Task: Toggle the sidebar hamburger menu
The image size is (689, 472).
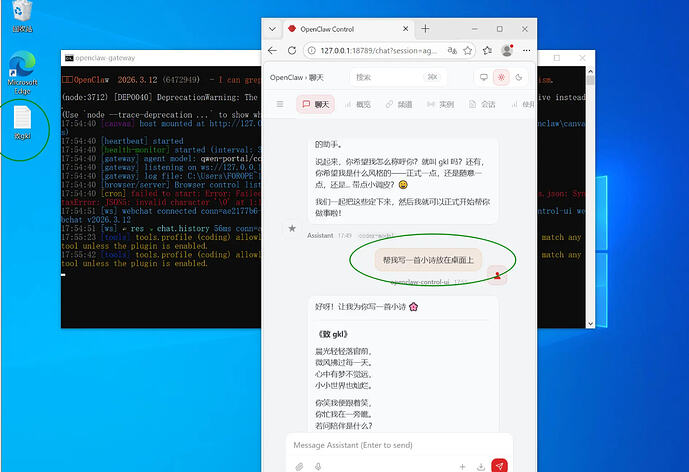Action: pos(280,104)
